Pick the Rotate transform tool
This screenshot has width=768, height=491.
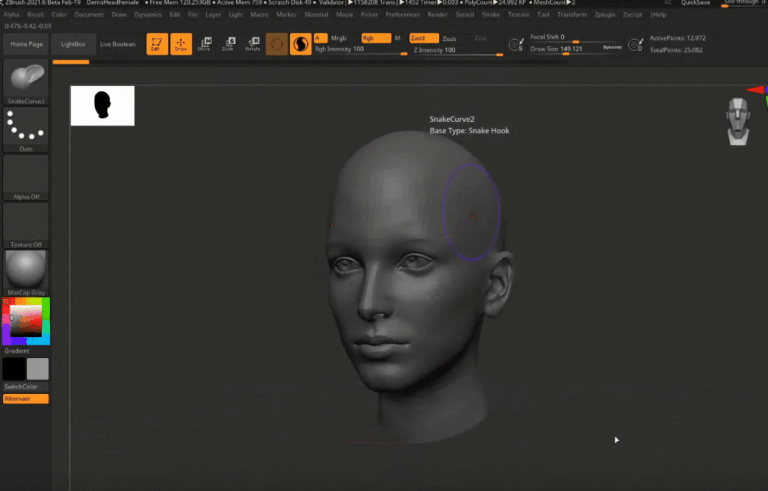(252, 44)
